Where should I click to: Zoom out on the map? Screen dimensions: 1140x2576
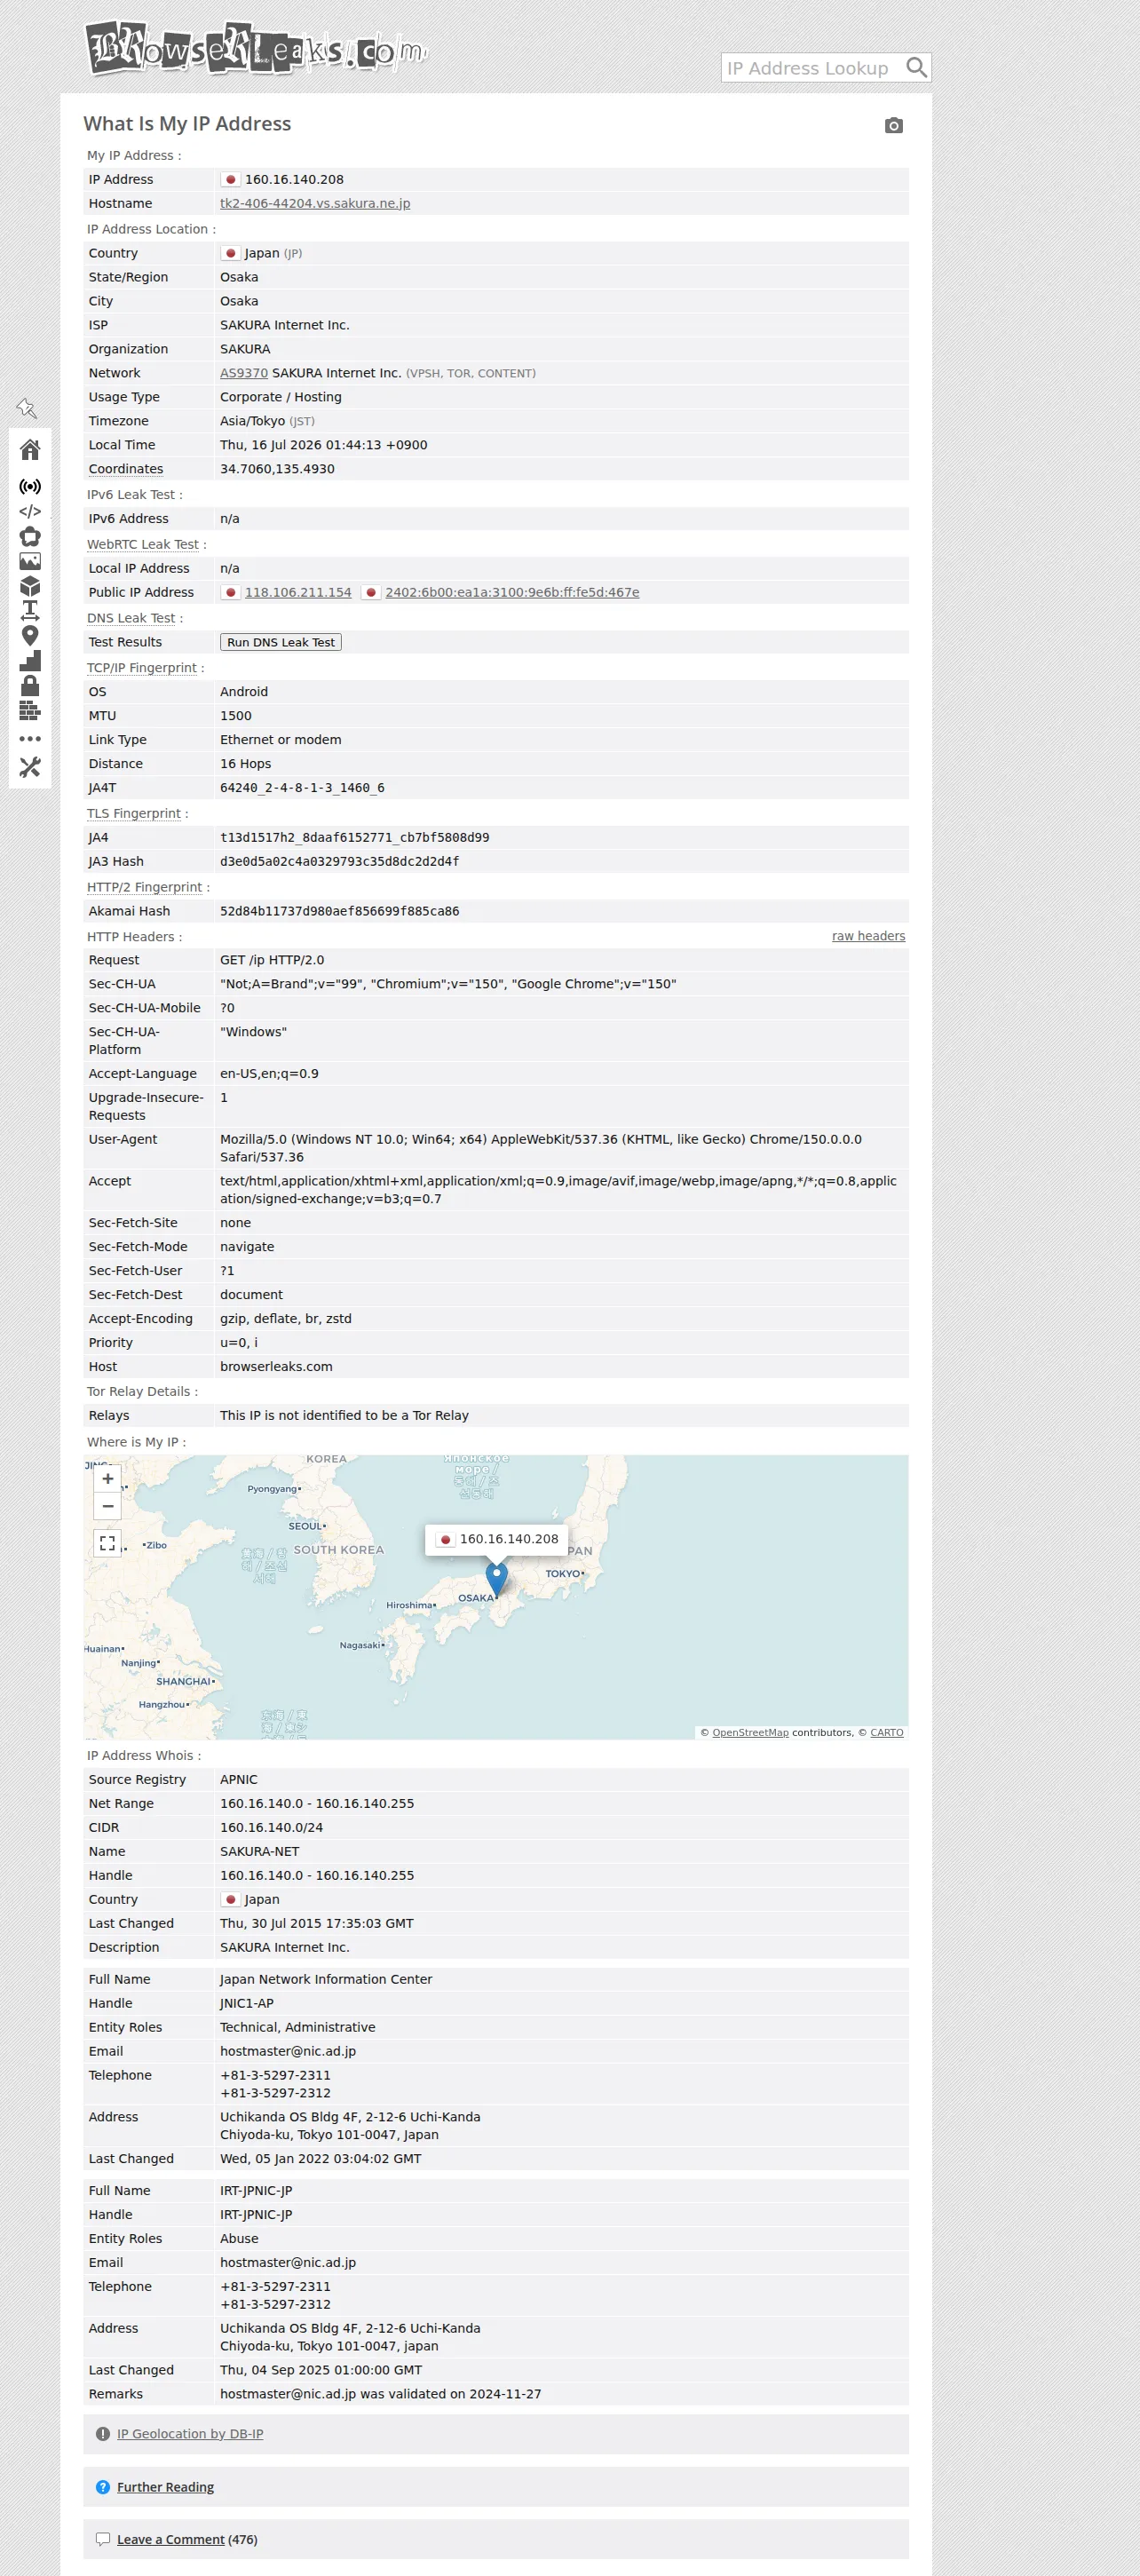(x=108, y=1506)
